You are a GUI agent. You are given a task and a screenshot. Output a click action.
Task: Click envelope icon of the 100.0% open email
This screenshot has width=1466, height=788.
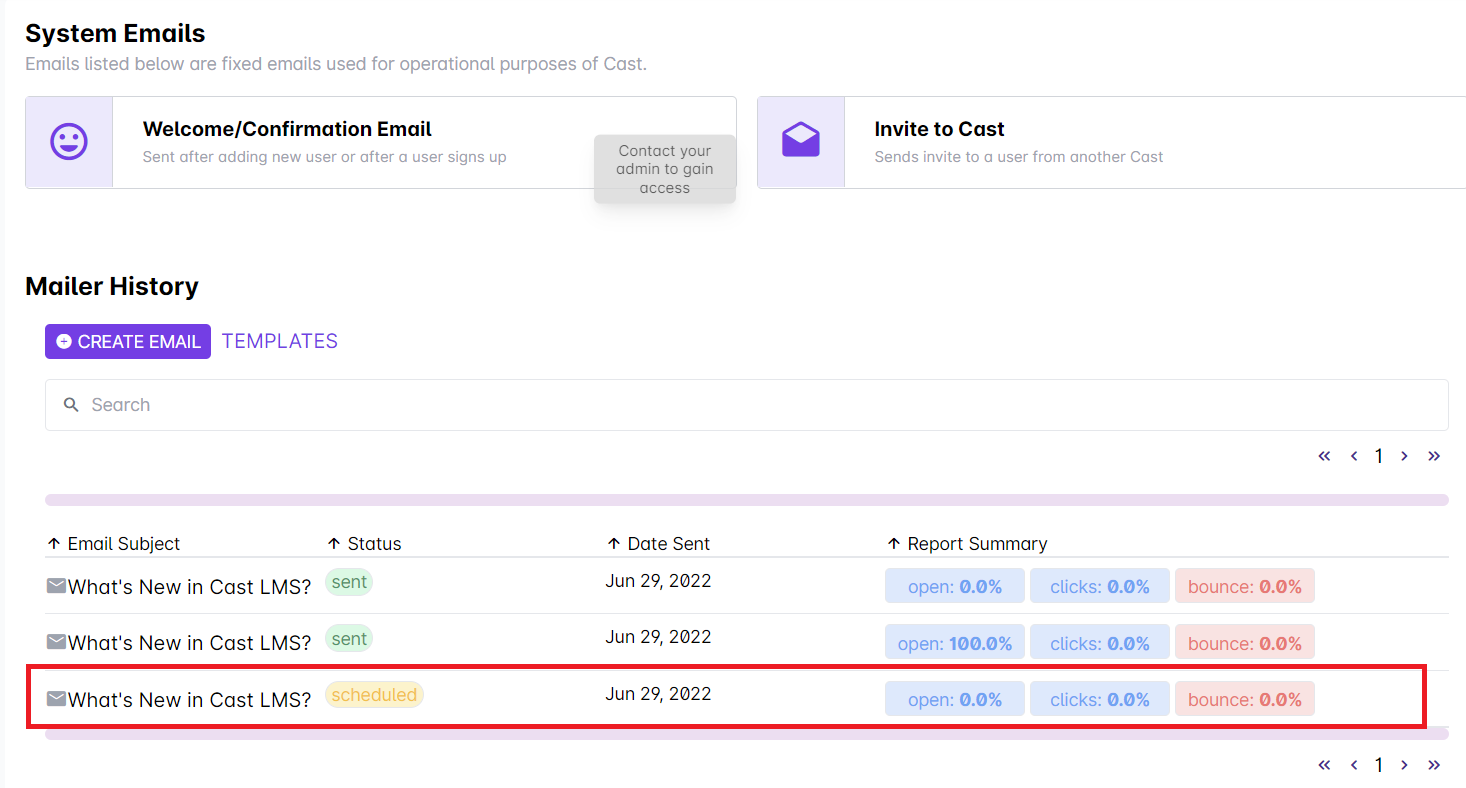(56, 642)
